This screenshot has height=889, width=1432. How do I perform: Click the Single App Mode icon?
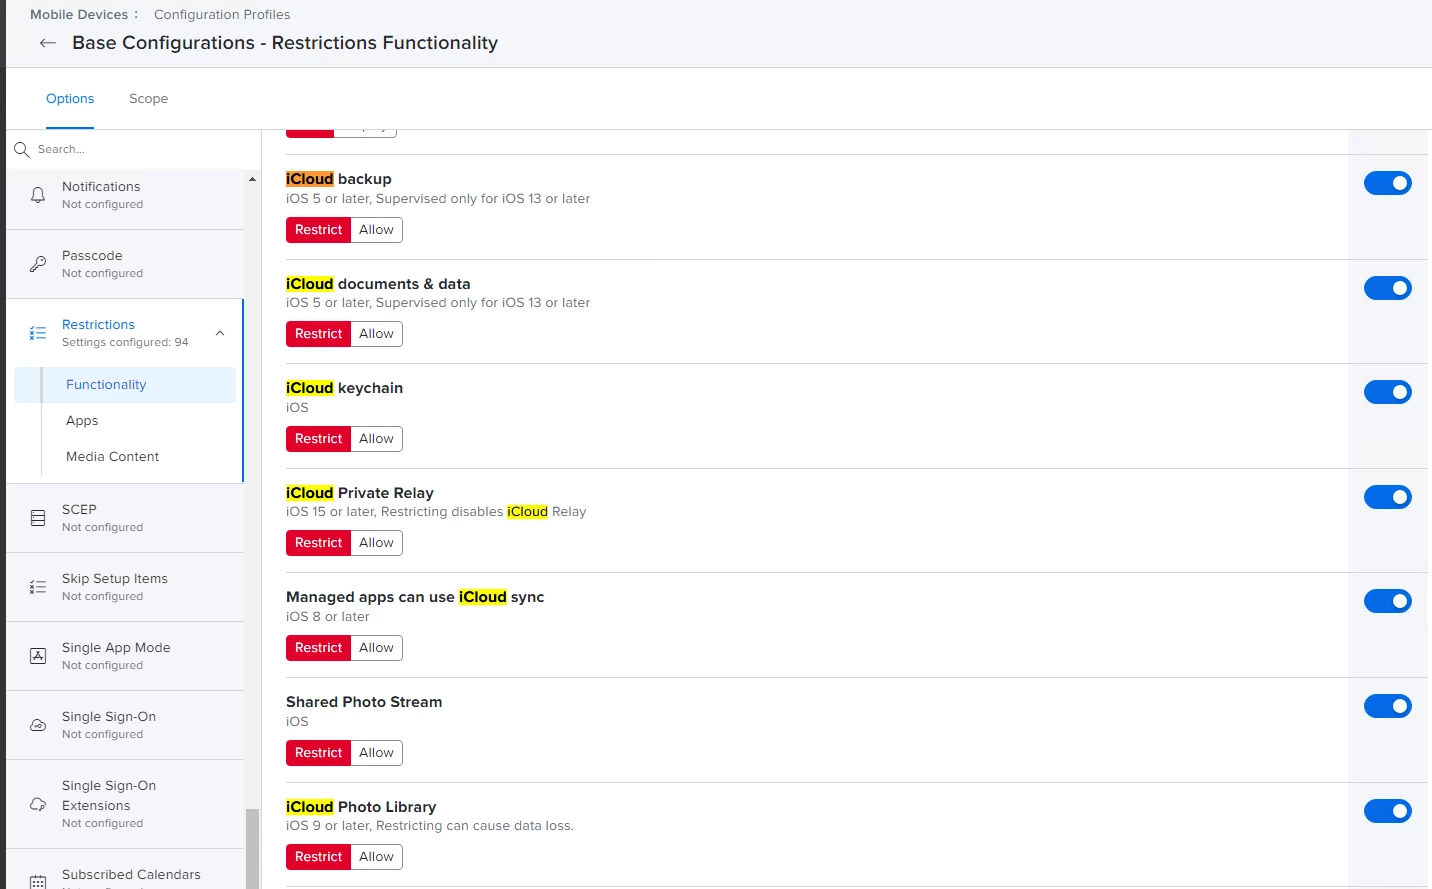[x=38, y=656]
